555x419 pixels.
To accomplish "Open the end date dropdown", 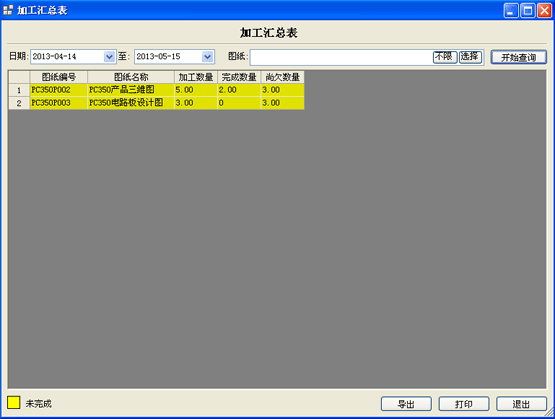I will 208,57.
